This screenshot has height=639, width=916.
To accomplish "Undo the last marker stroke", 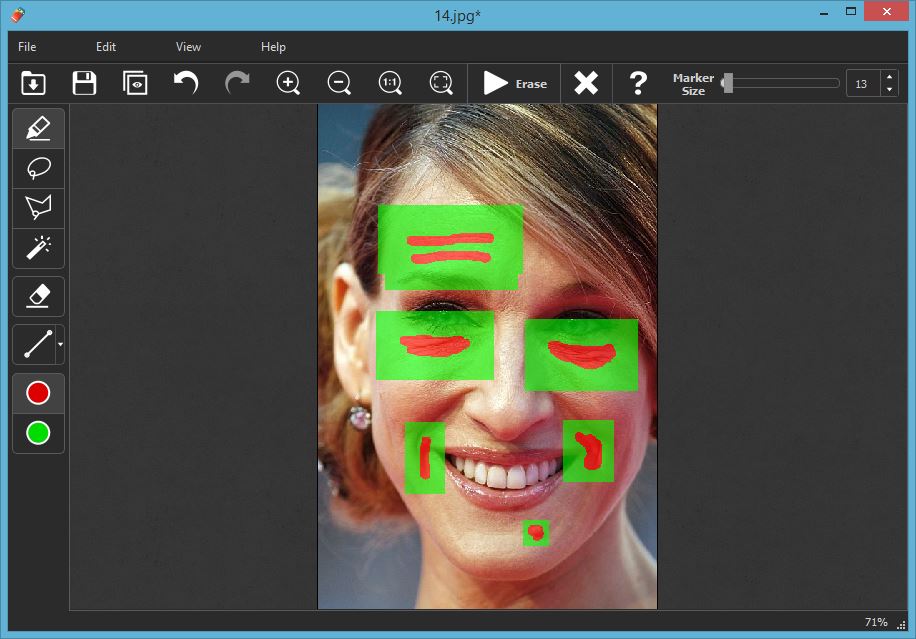I will pyautogui.click(x=185, y=83).
